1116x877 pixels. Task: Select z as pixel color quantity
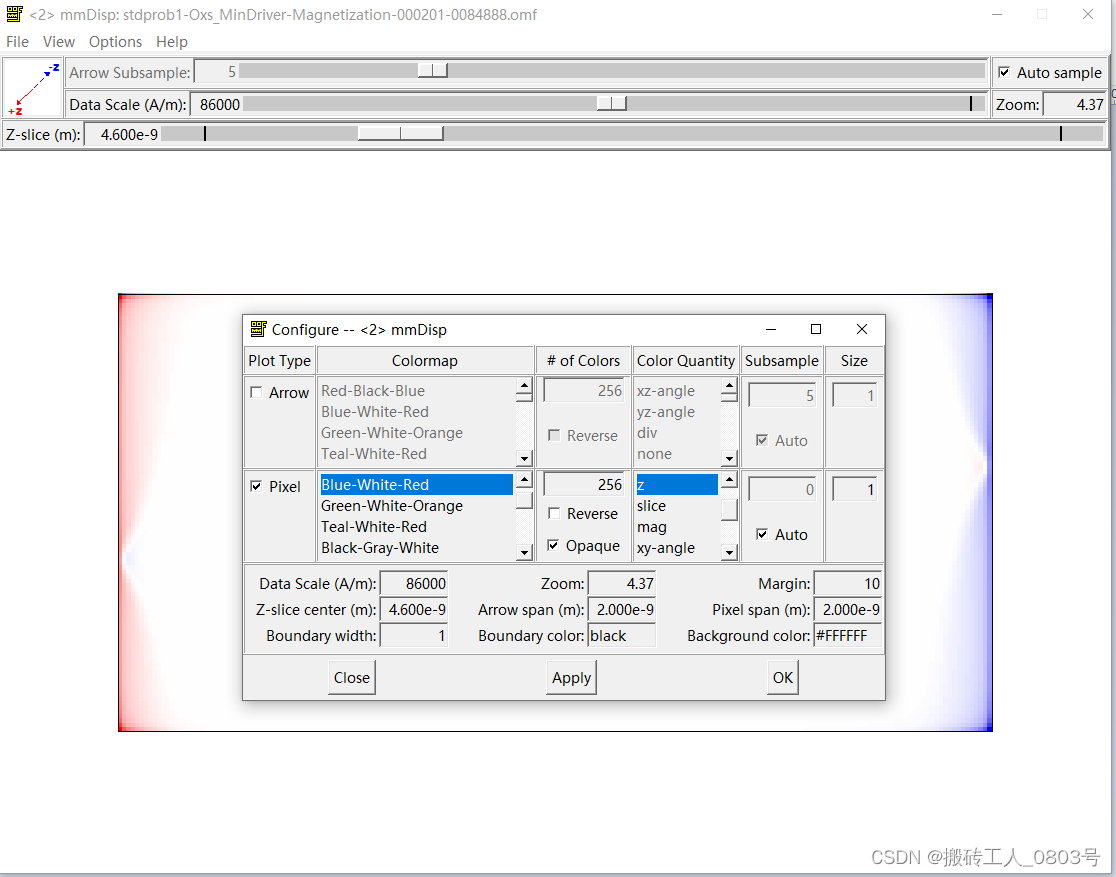[x=677, y=485]
